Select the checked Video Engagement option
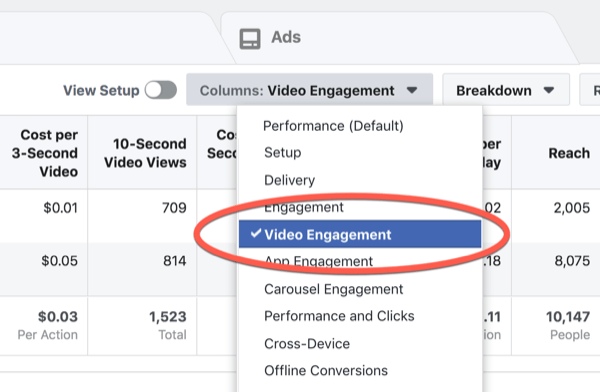600x392 pixels. [360, 234]
